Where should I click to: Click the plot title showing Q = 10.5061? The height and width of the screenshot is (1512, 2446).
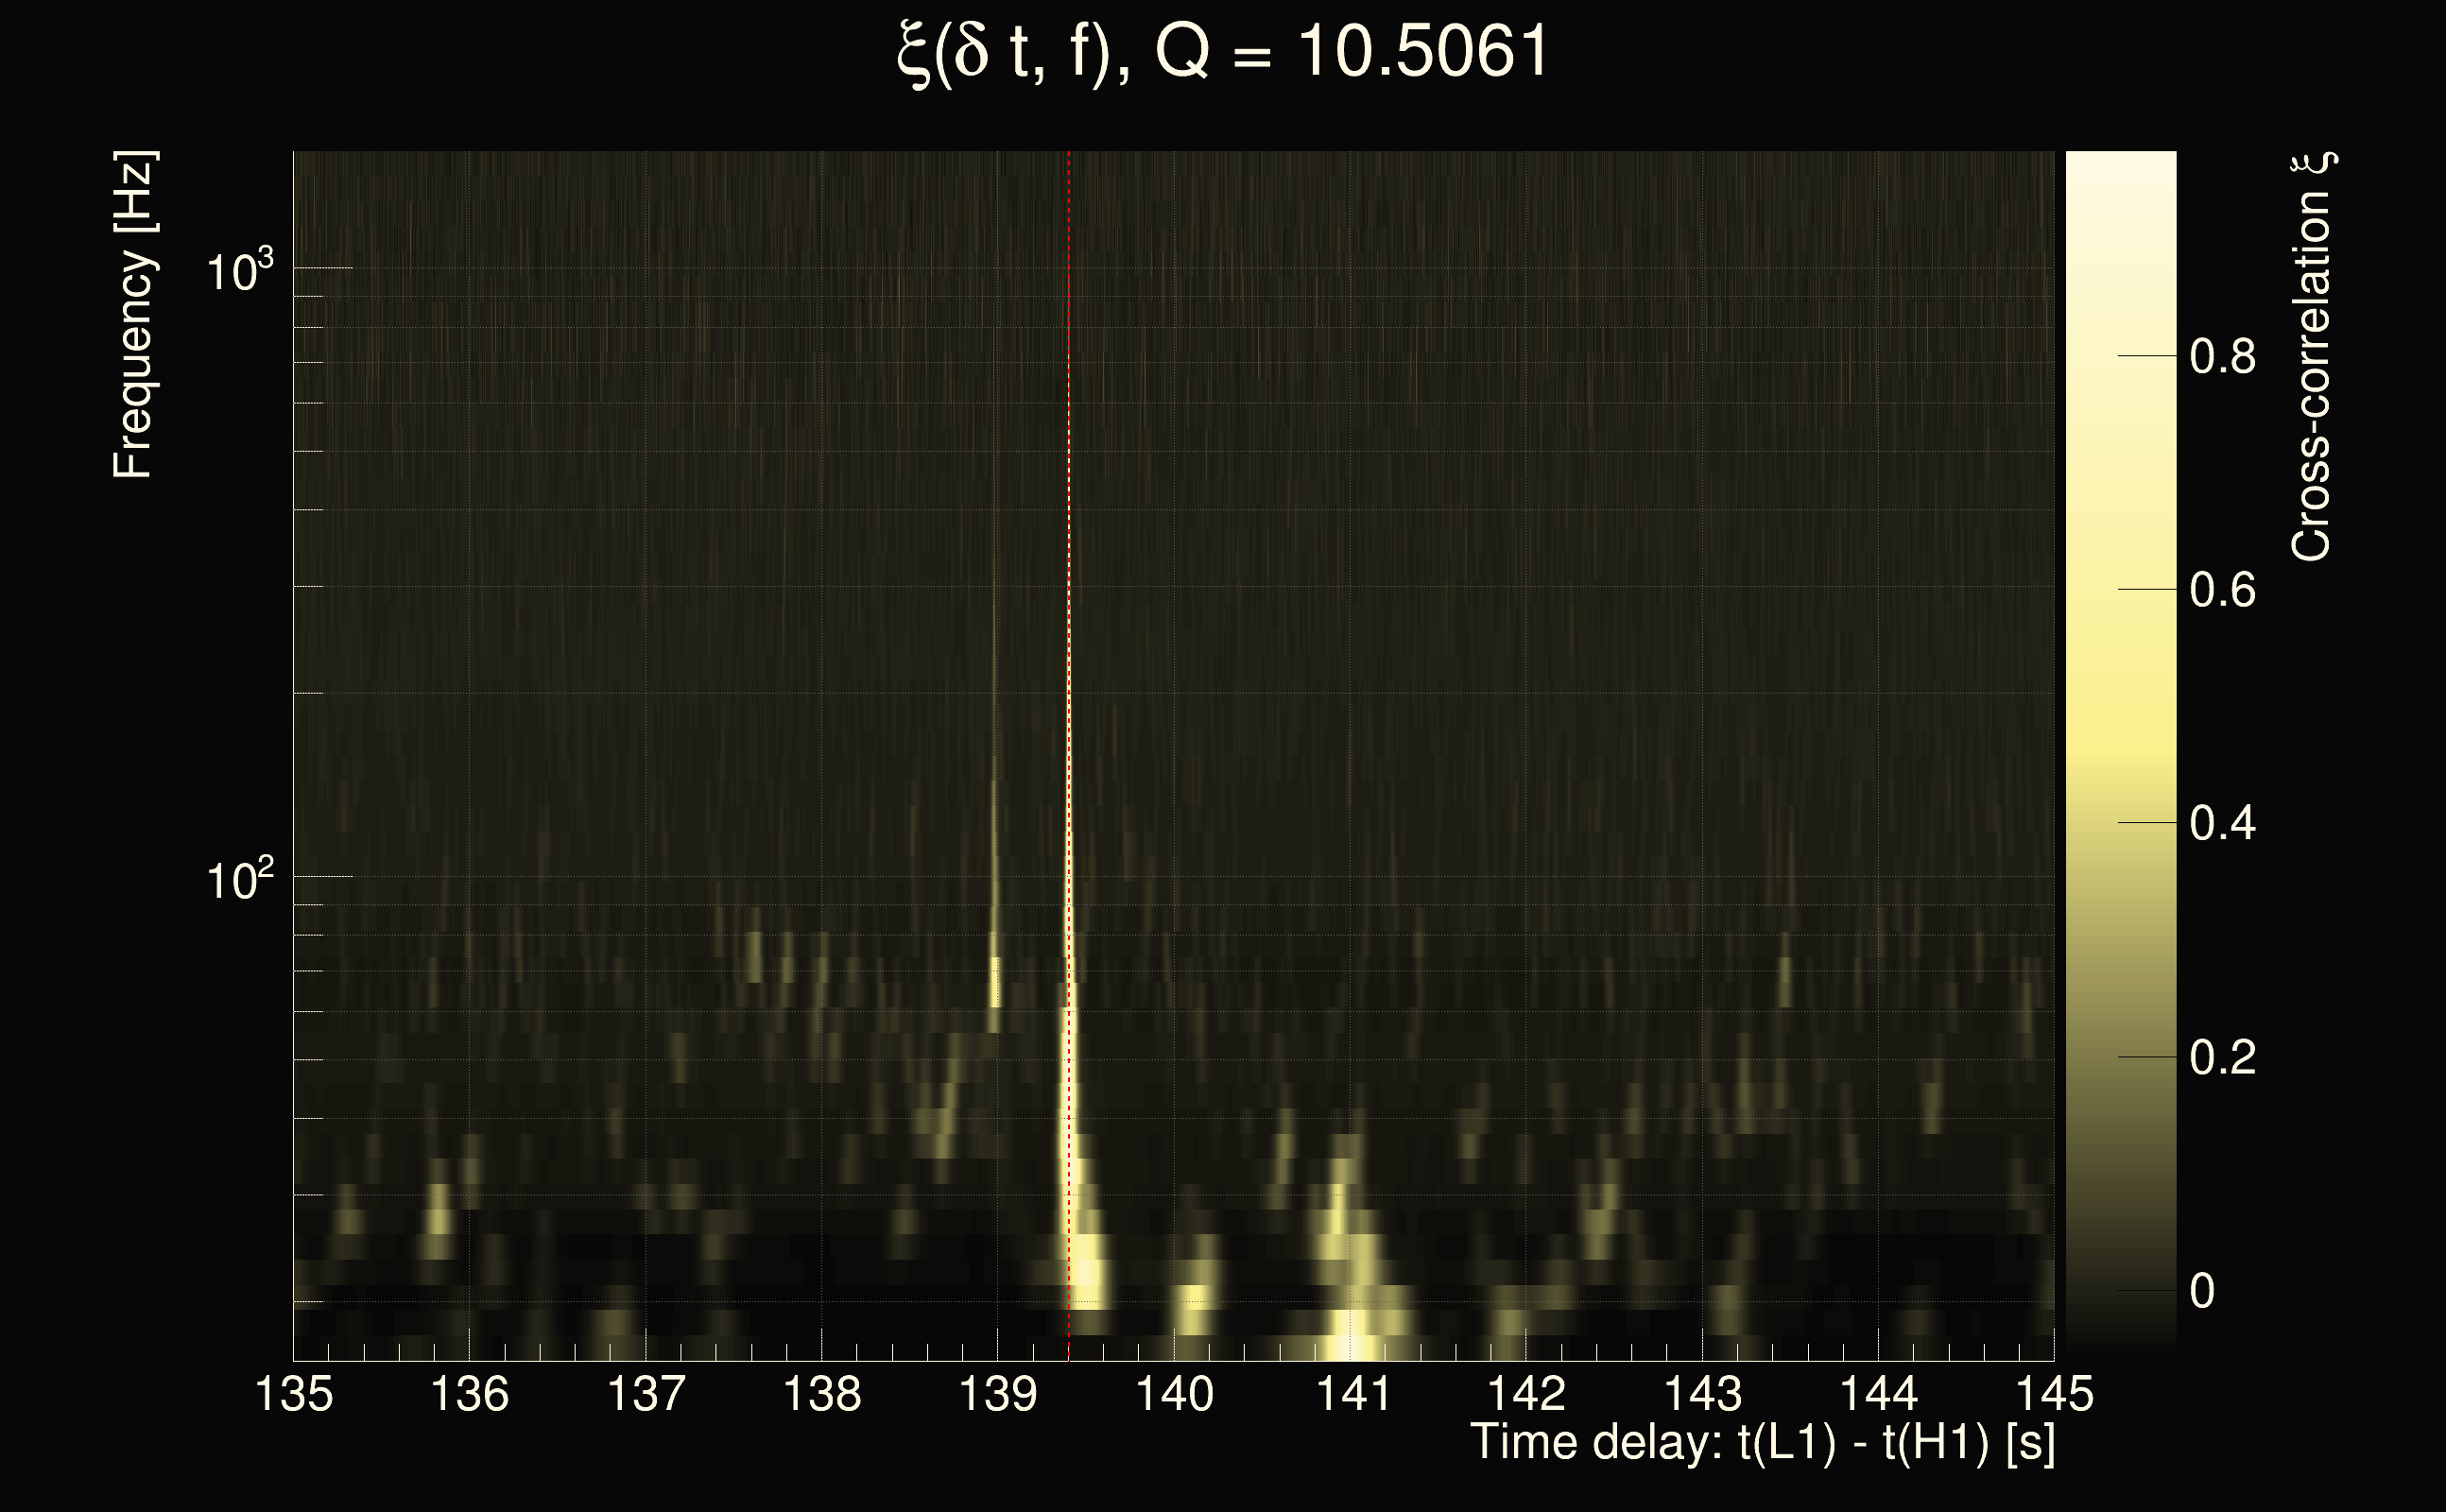click(1222, 52)
